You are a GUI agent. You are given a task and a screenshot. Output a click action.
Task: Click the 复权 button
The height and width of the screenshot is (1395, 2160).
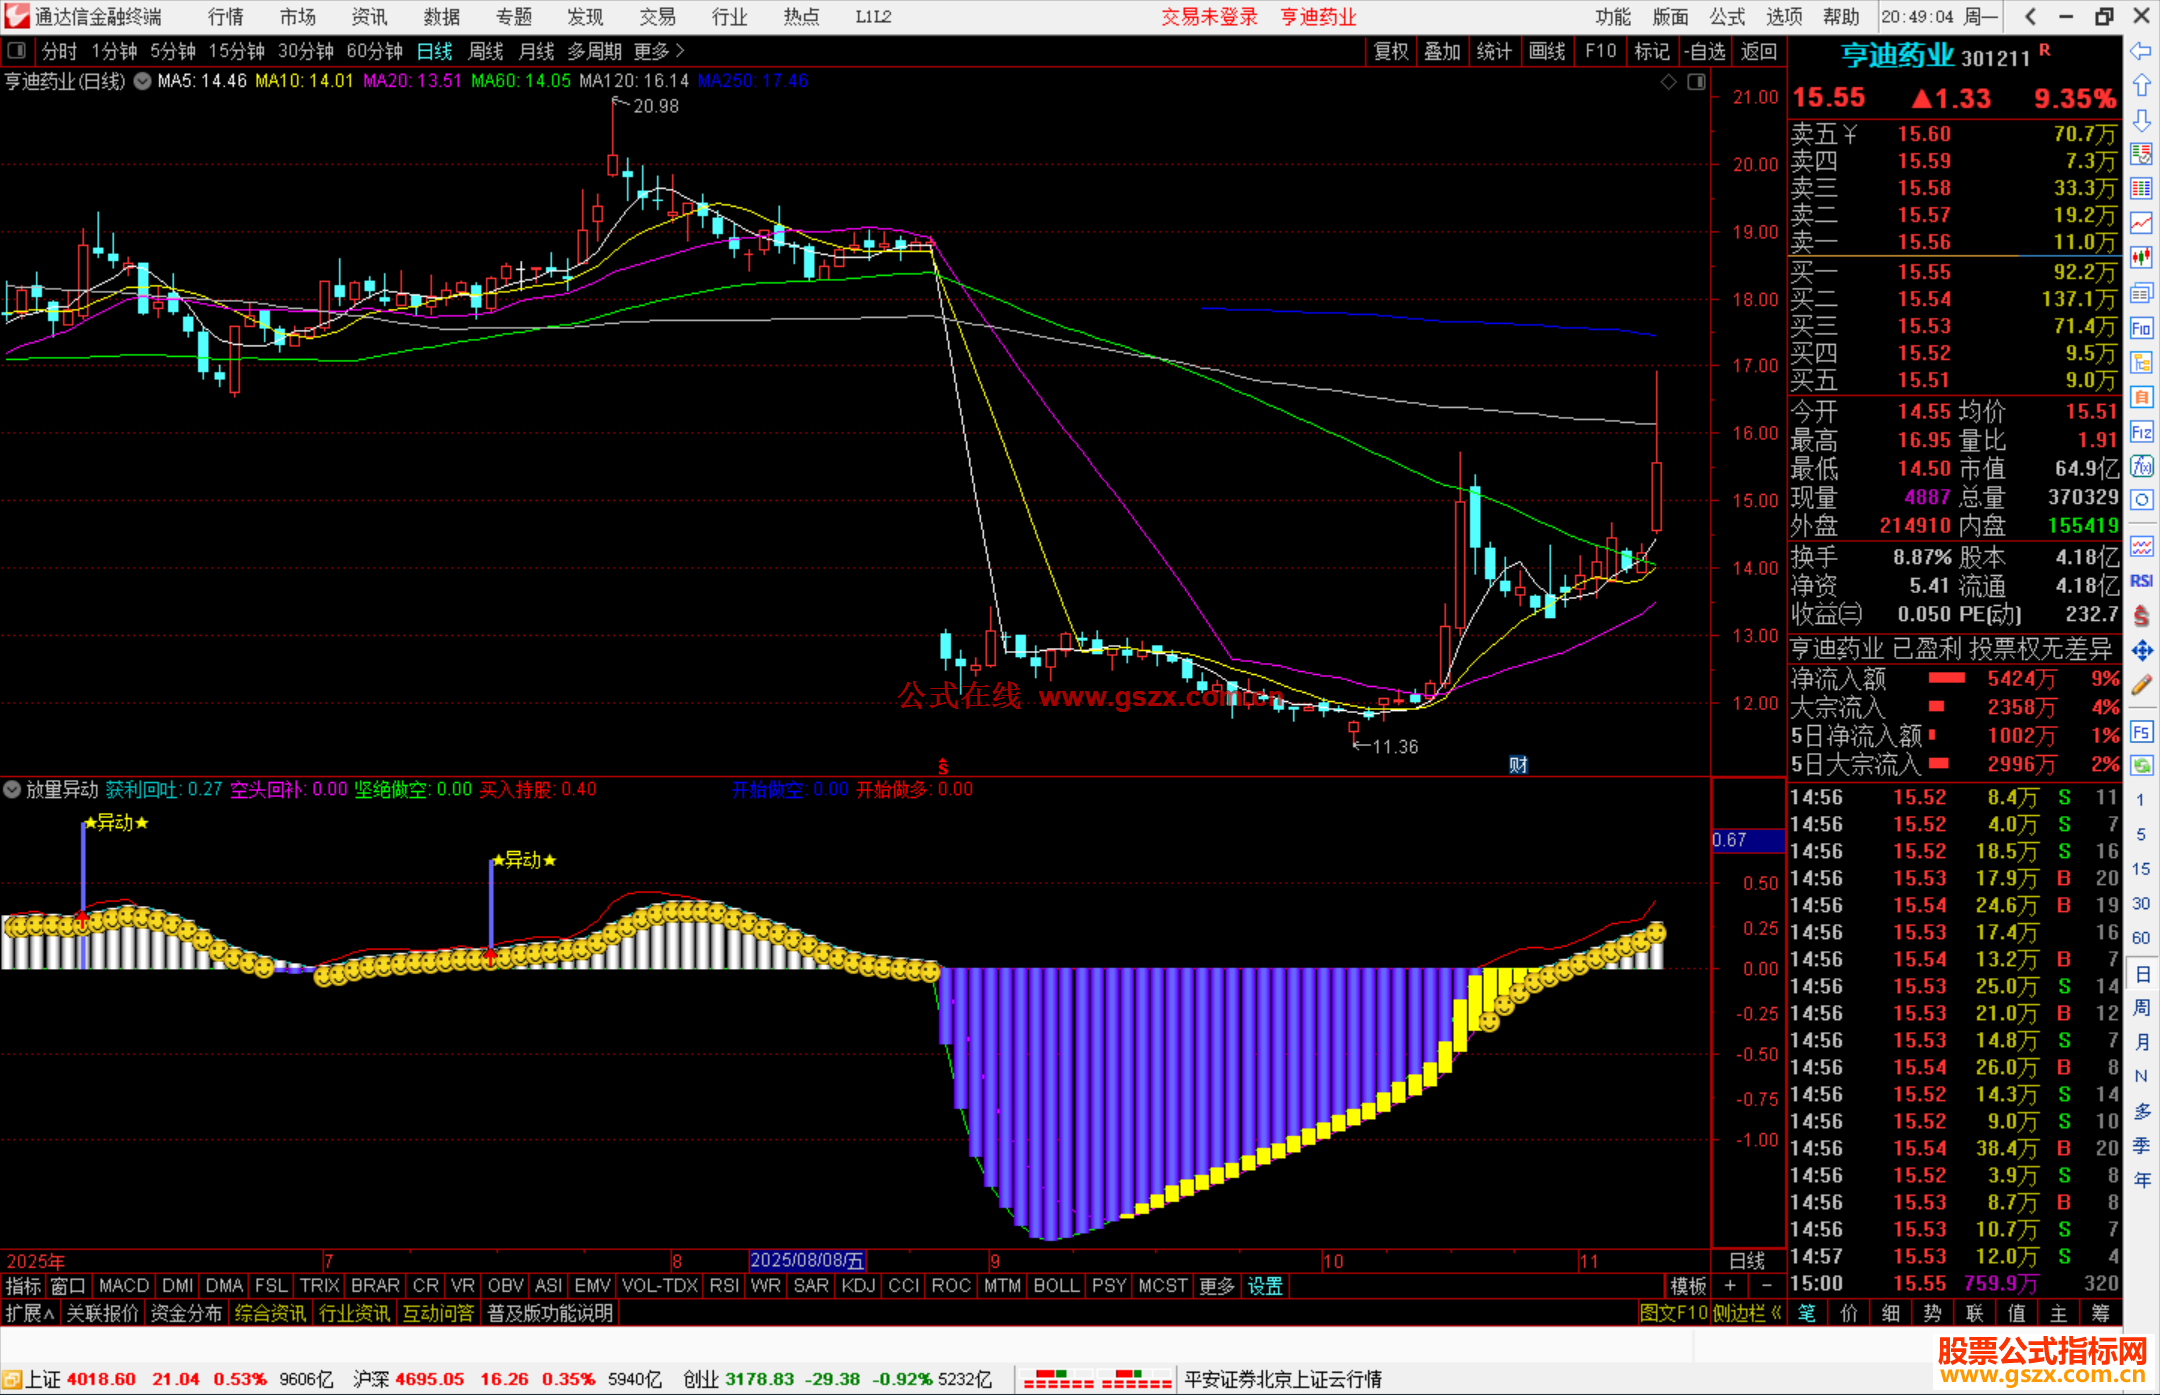click(x=1390, y=50)
